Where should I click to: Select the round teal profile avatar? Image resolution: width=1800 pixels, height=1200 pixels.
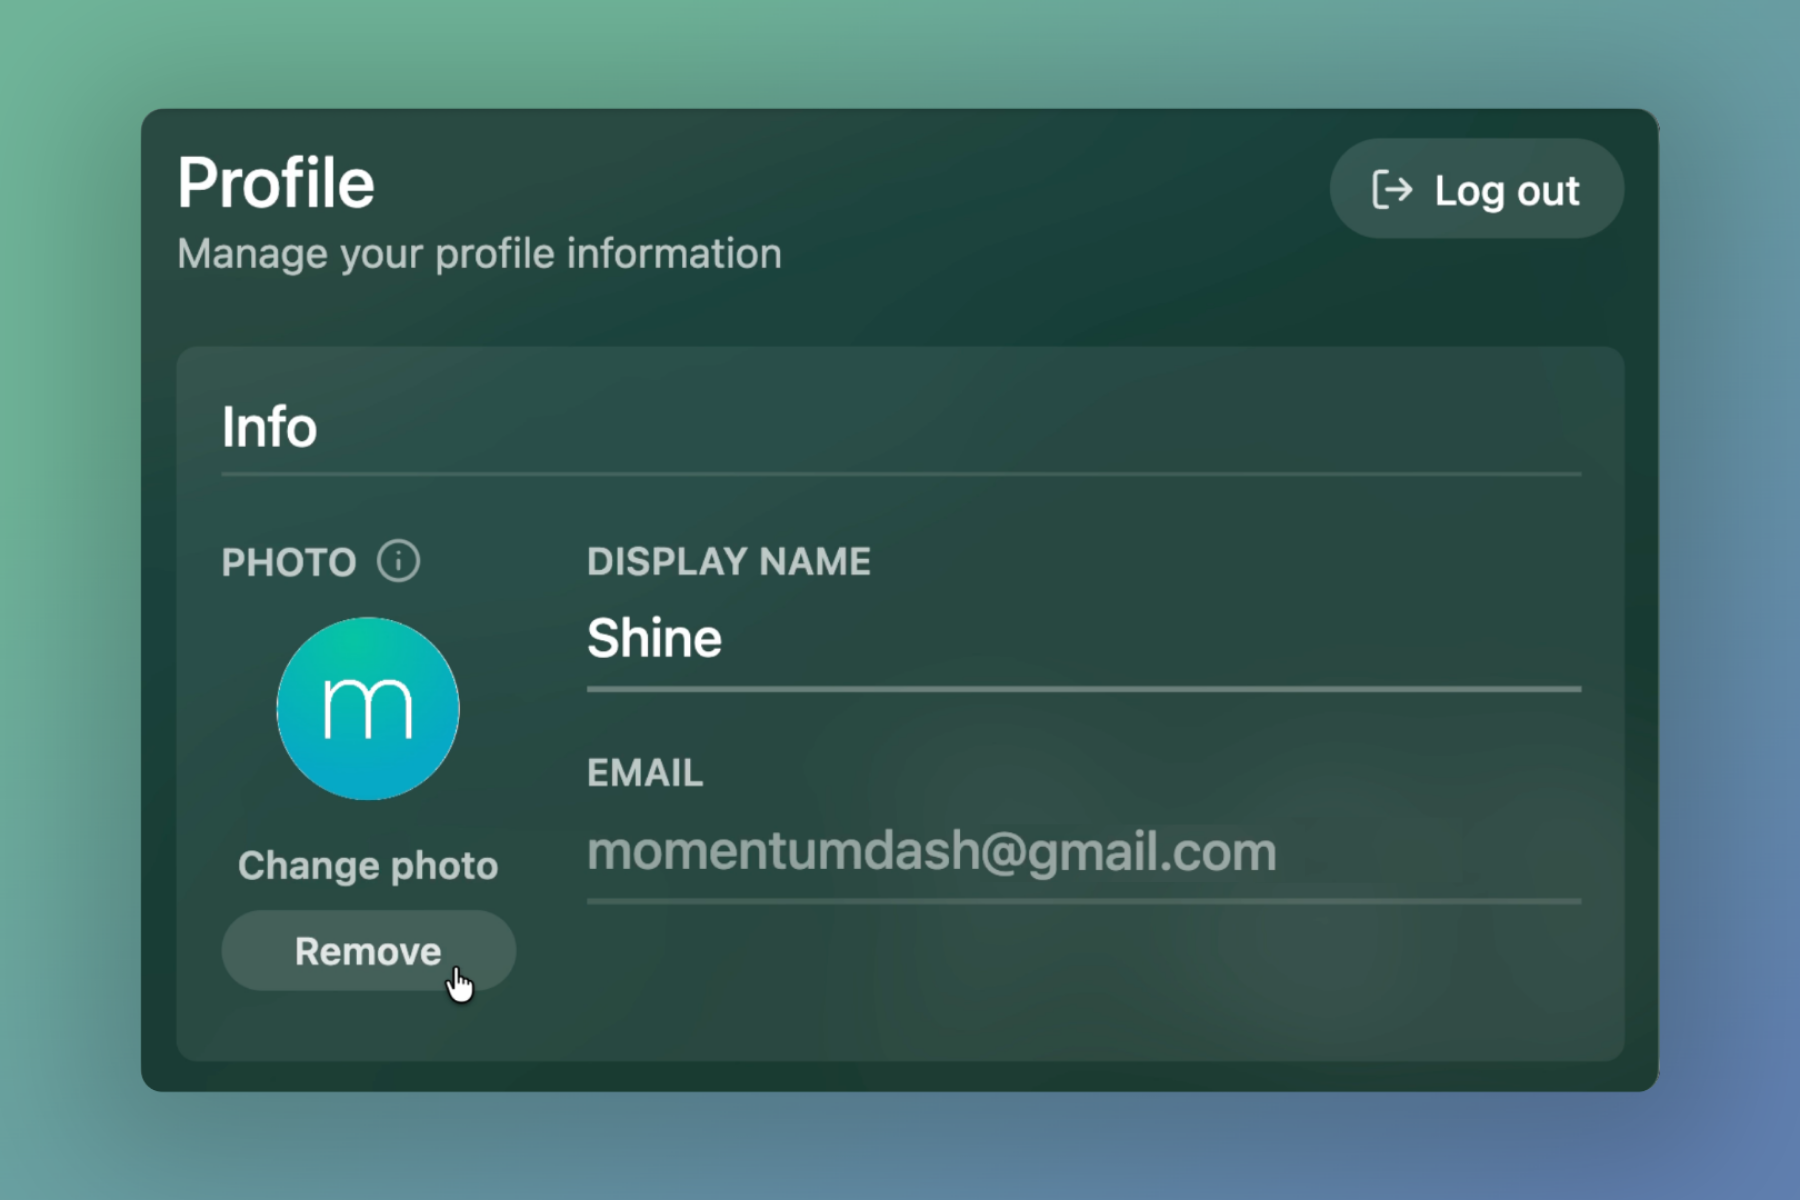pyautogui.click(x=368, y=708)
